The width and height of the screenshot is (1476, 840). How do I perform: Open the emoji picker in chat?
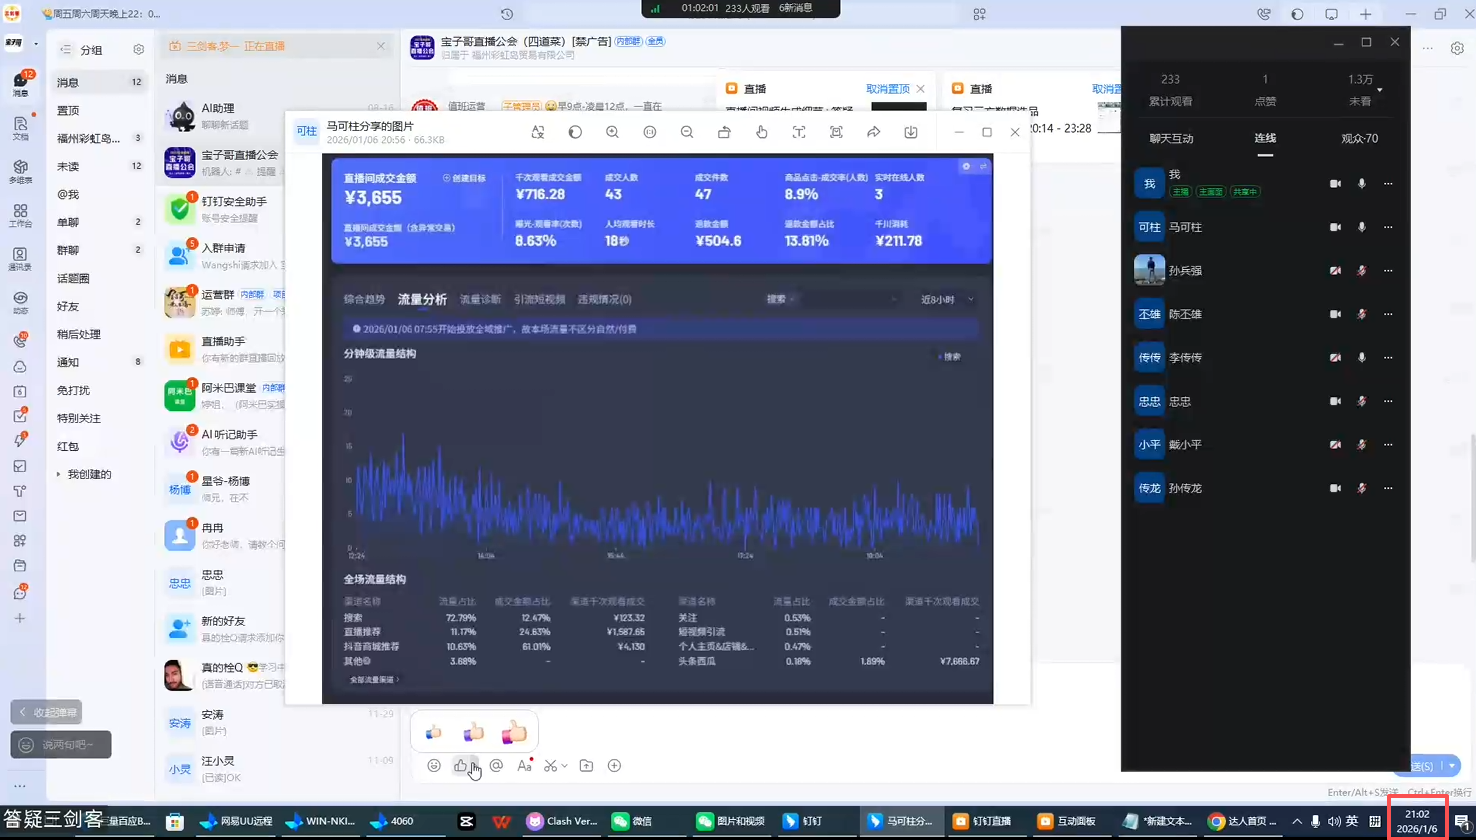pos(434,766)
